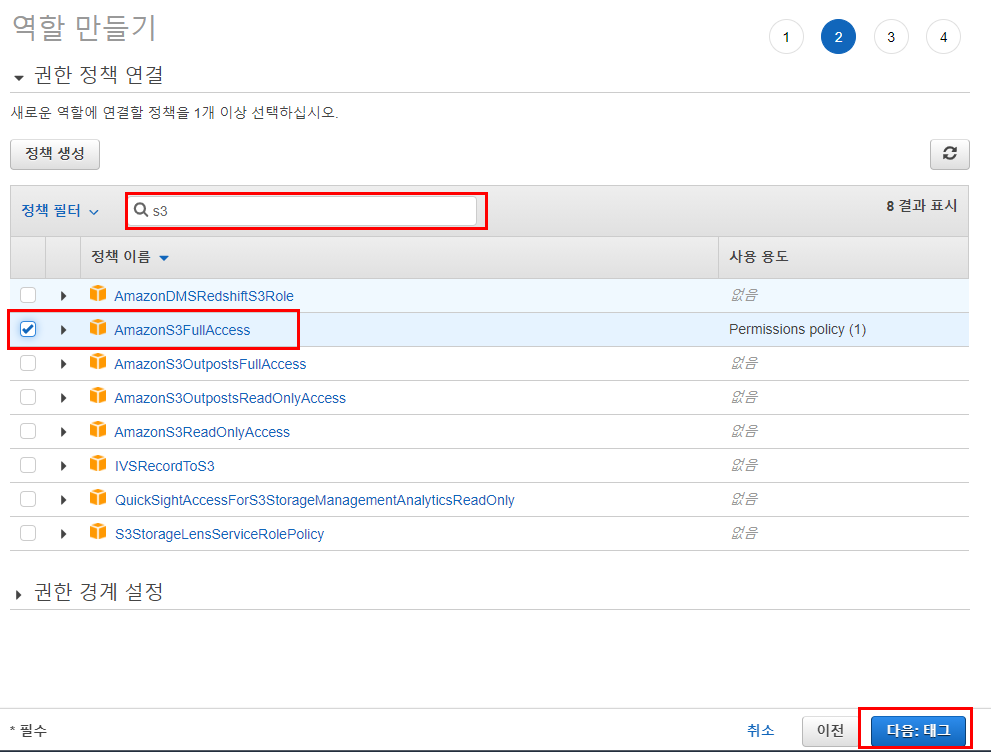Open the AmazonS3FullAccess policy link
The width and height of the screenshot is (991, 752).
(182, 330)
